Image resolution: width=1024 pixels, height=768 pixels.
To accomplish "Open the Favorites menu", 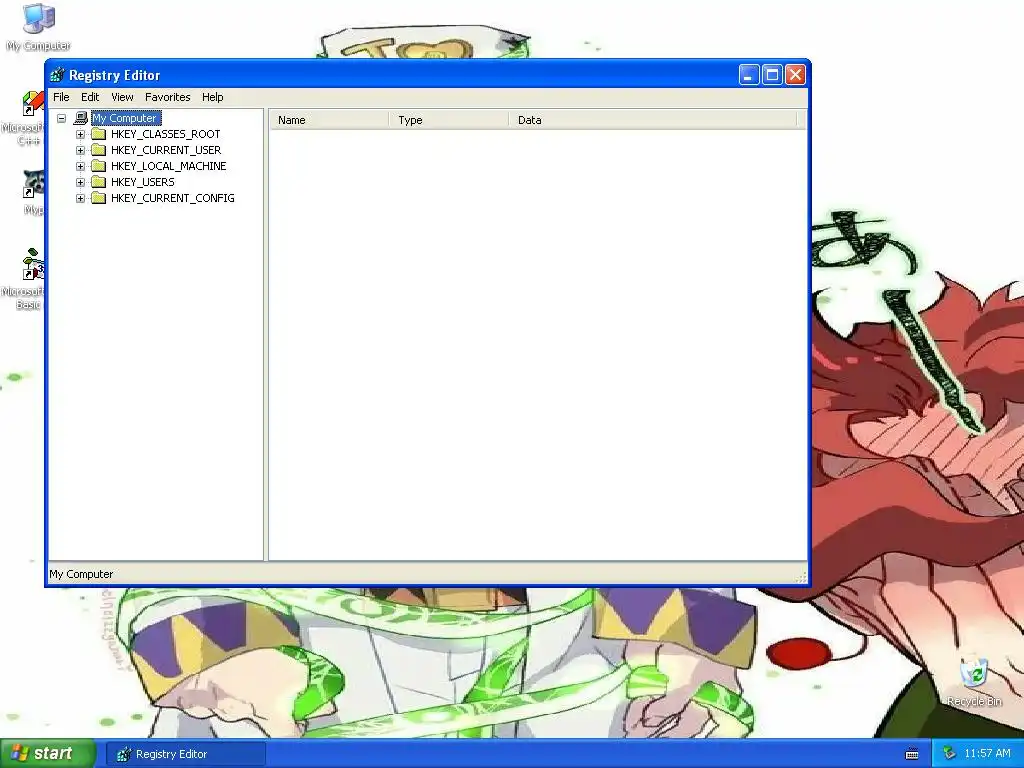I will (168, 97).
